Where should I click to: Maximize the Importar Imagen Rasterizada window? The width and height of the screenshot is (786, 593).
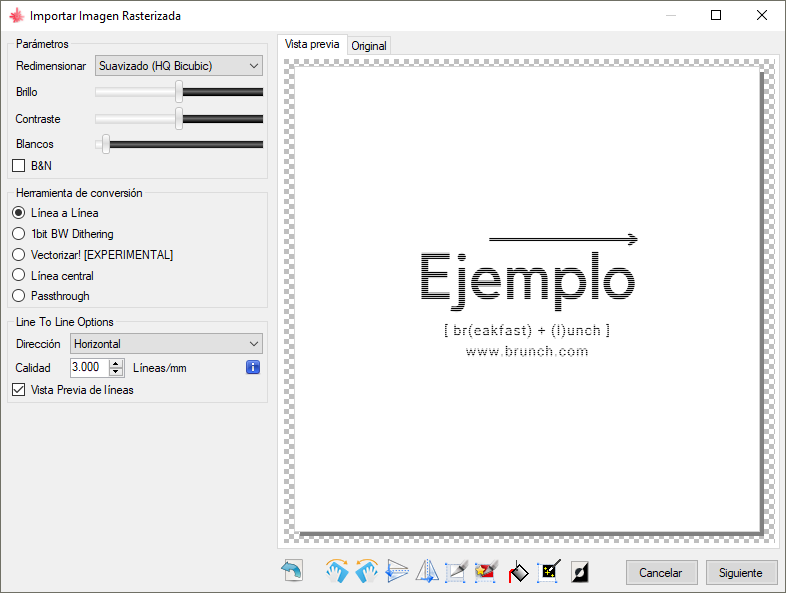(x=716, y=16)
